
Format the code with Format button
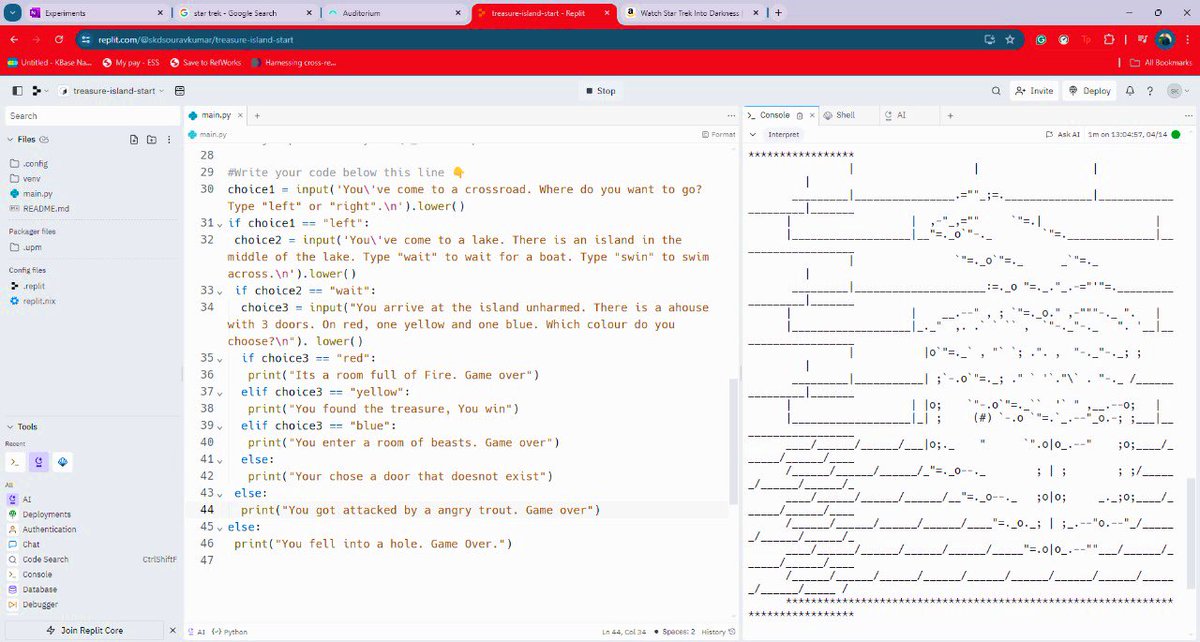pyautogui.click(x=718, y=134)
